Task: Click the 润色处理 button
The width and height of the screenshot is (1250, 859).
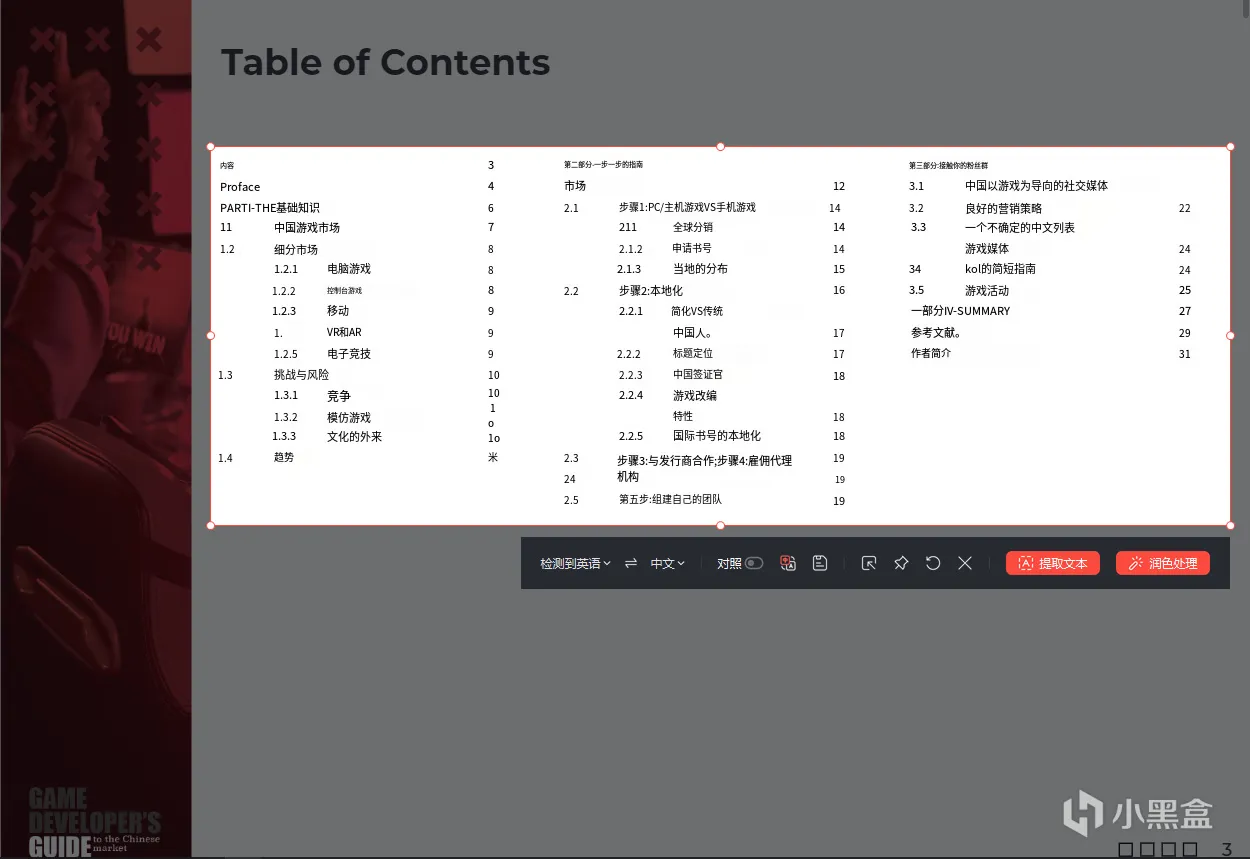Action: [x=1163, y=563]
